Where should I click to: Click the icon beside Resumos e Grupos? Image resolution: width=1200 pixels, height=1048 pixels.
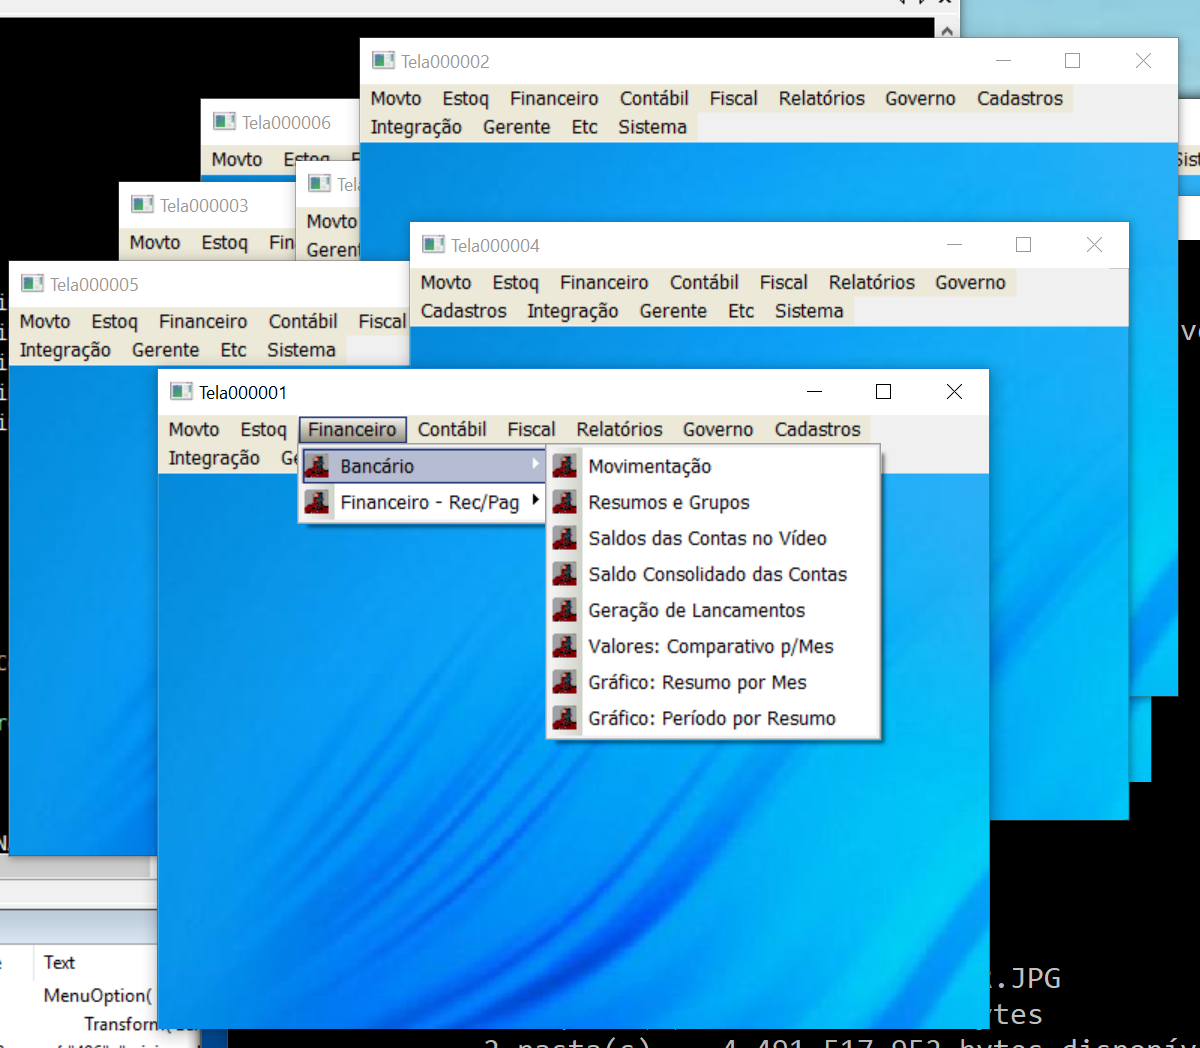[565, 502]
